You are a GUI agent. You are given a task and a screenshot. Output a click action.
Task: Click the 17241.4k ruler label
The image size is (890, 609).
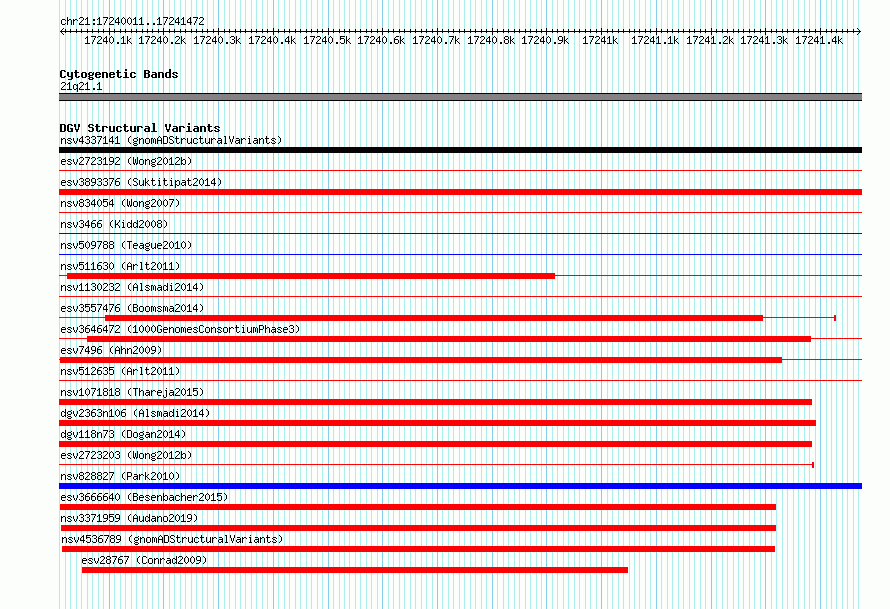tap(818, 40)
